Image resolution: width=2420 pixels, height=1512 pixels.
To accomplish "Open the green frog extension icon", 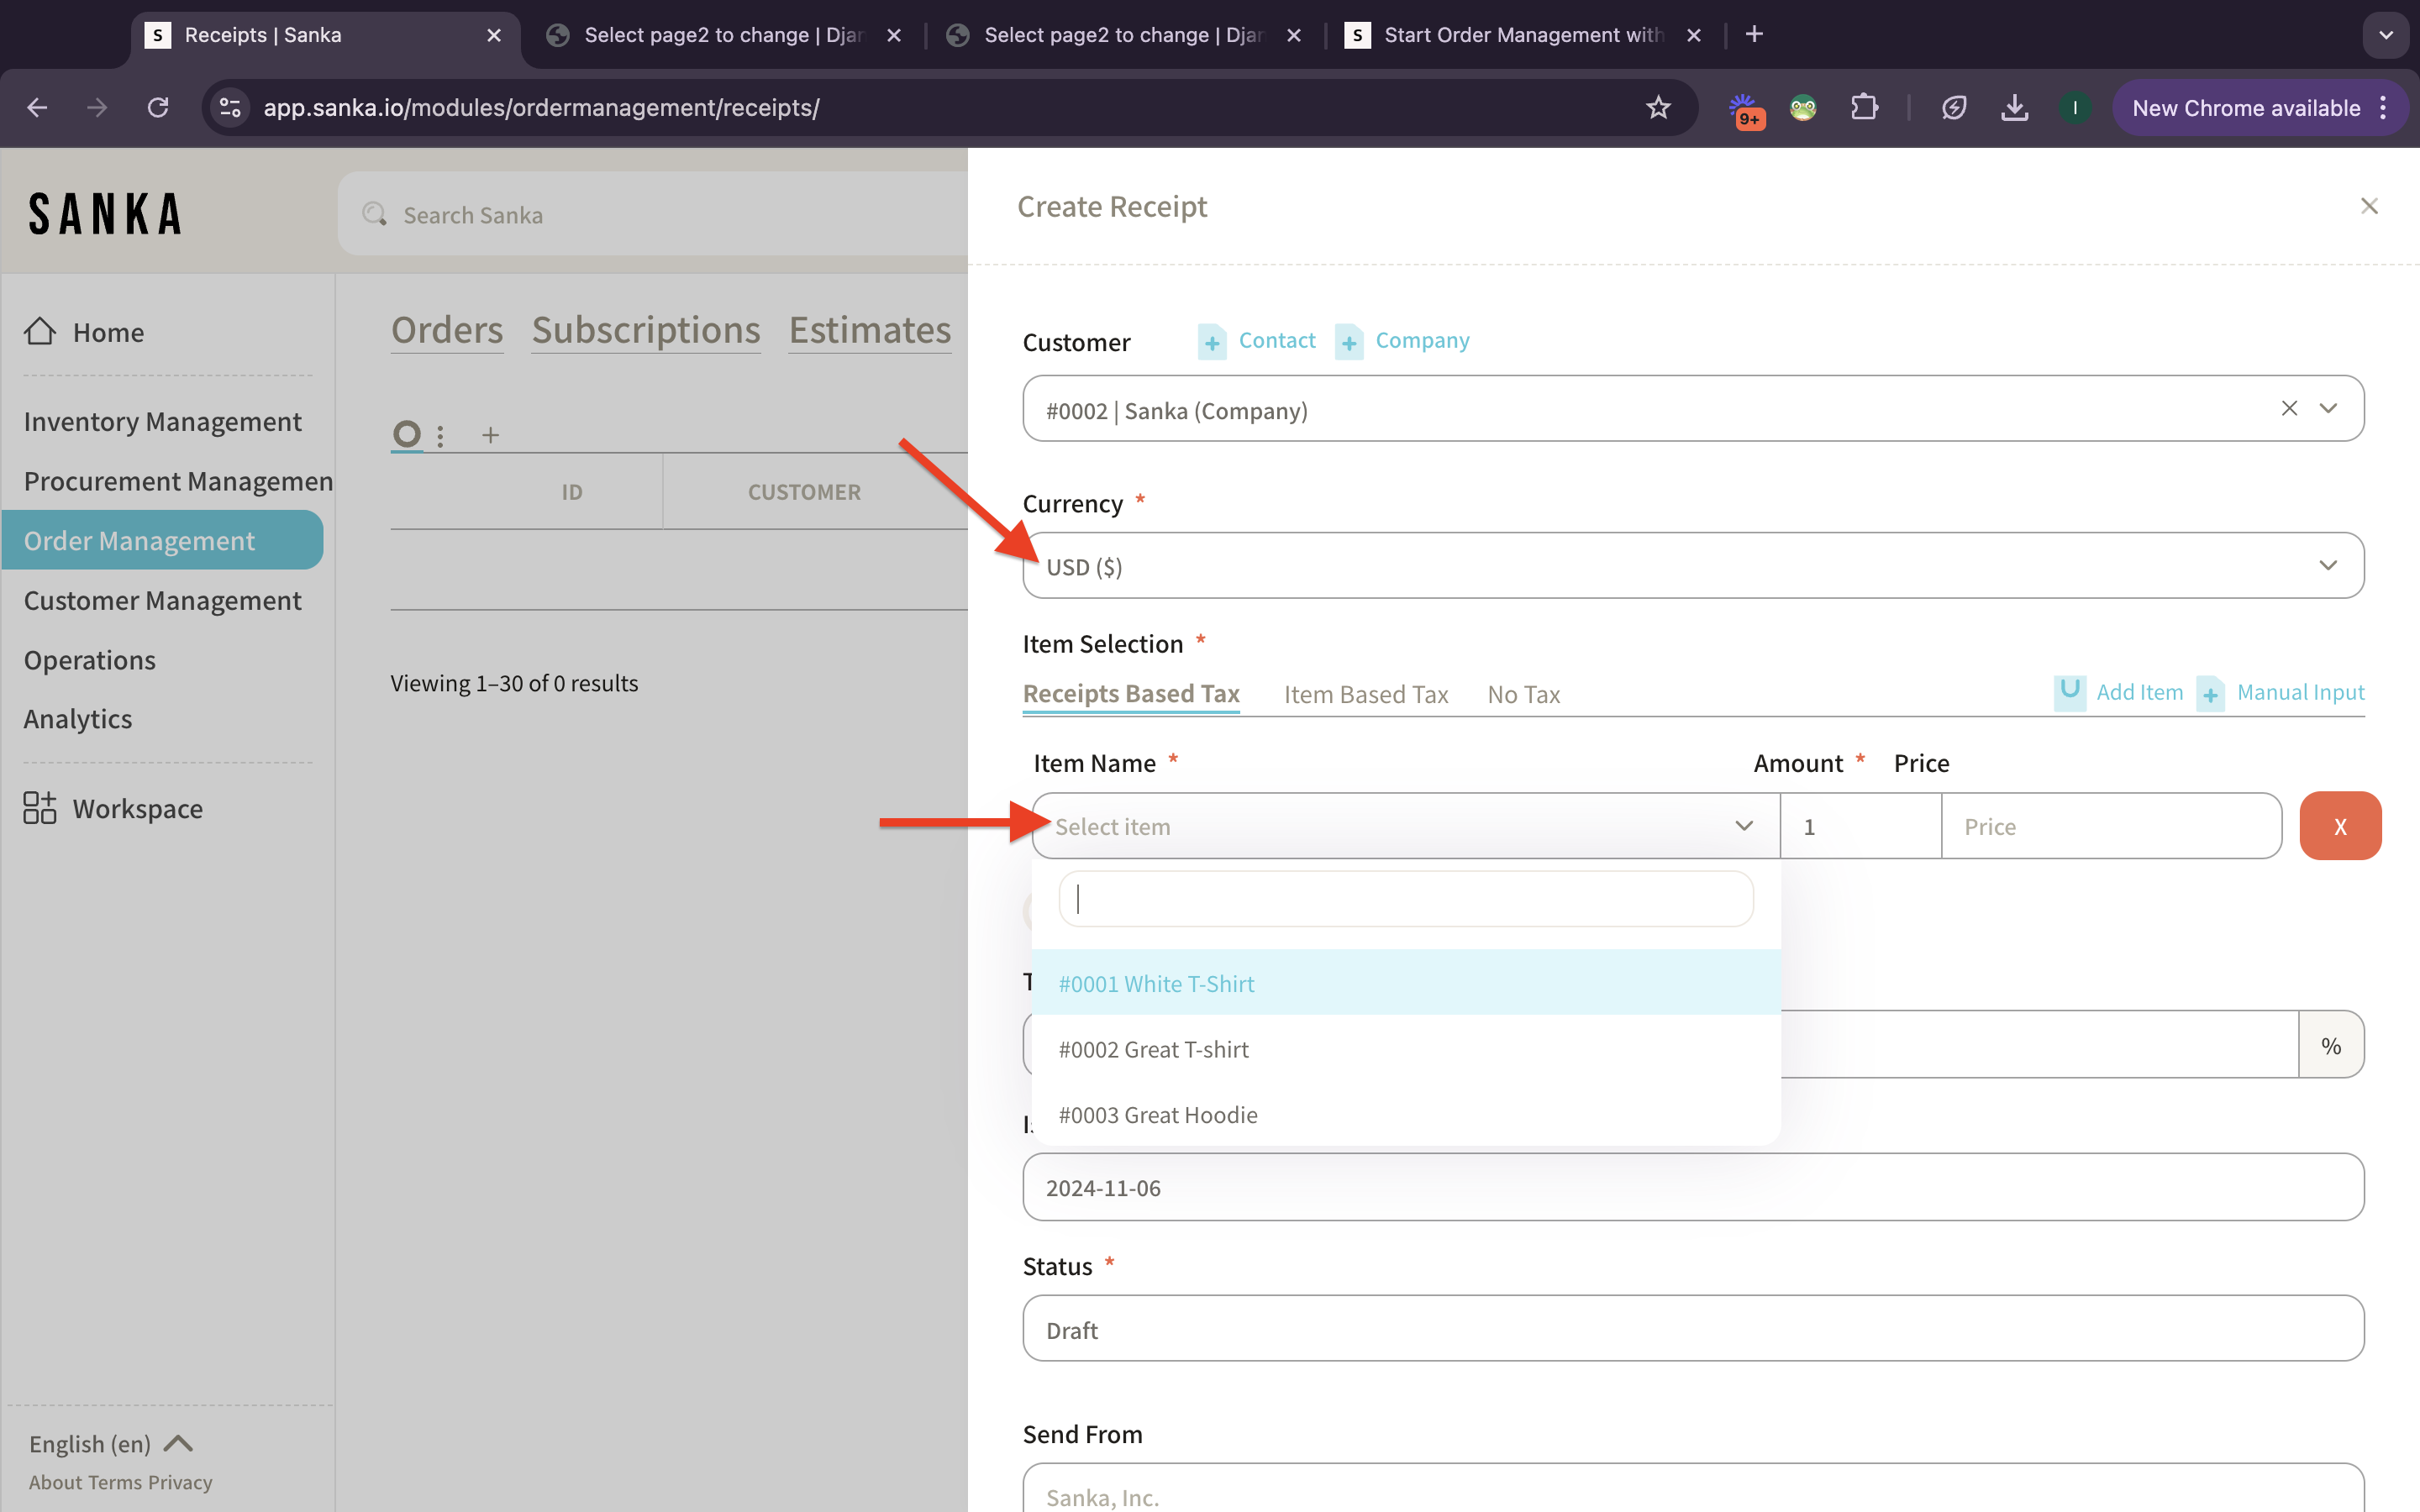I will click(1803, 107).
